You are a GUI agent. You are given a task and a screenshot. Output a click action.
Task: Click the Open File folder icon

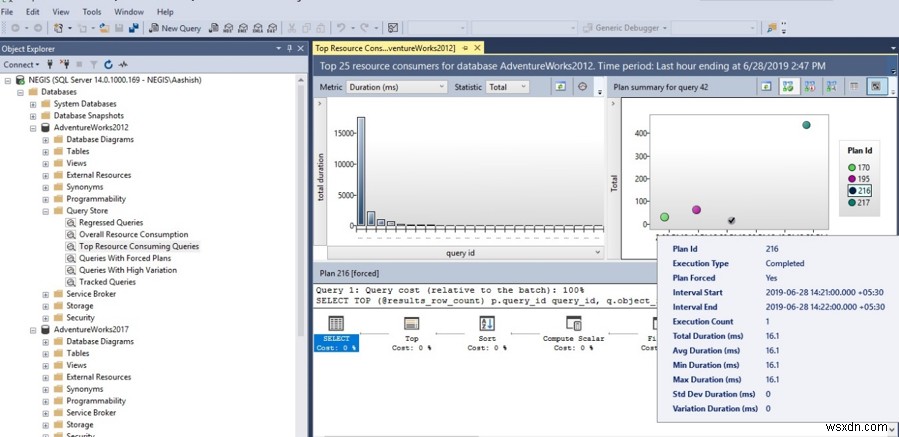(104, 28)
